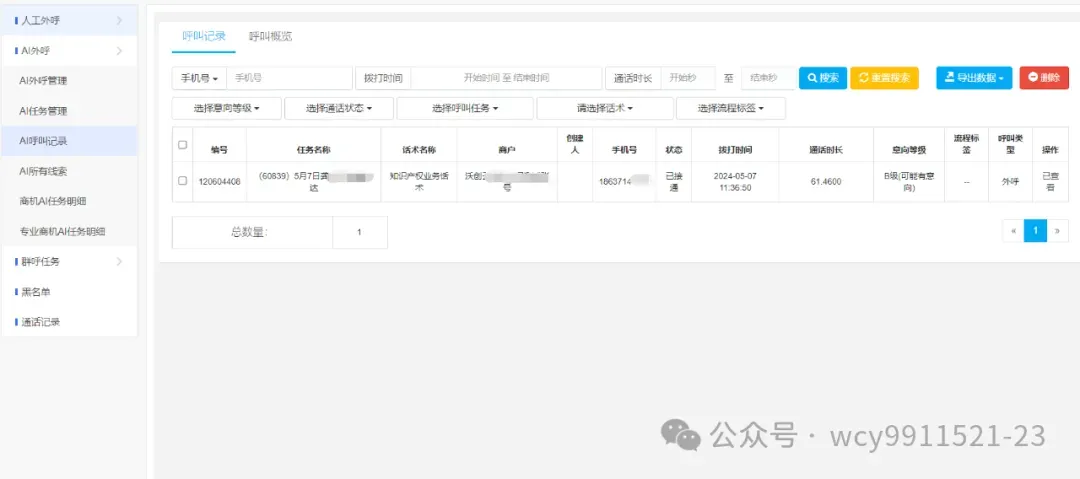Switch to the 呼叫概览 tab

tap(270, 37)
